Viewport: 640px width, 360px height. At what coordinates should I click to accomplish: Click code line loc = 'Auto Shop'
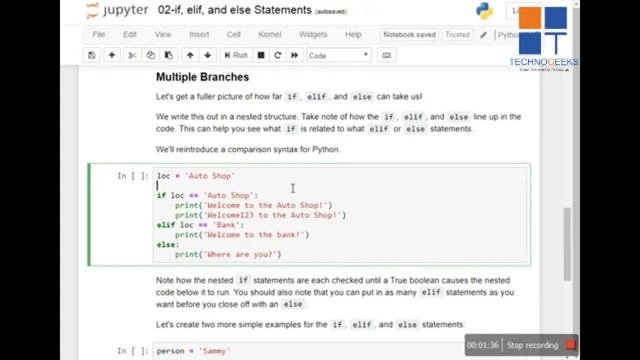(196, 176)
